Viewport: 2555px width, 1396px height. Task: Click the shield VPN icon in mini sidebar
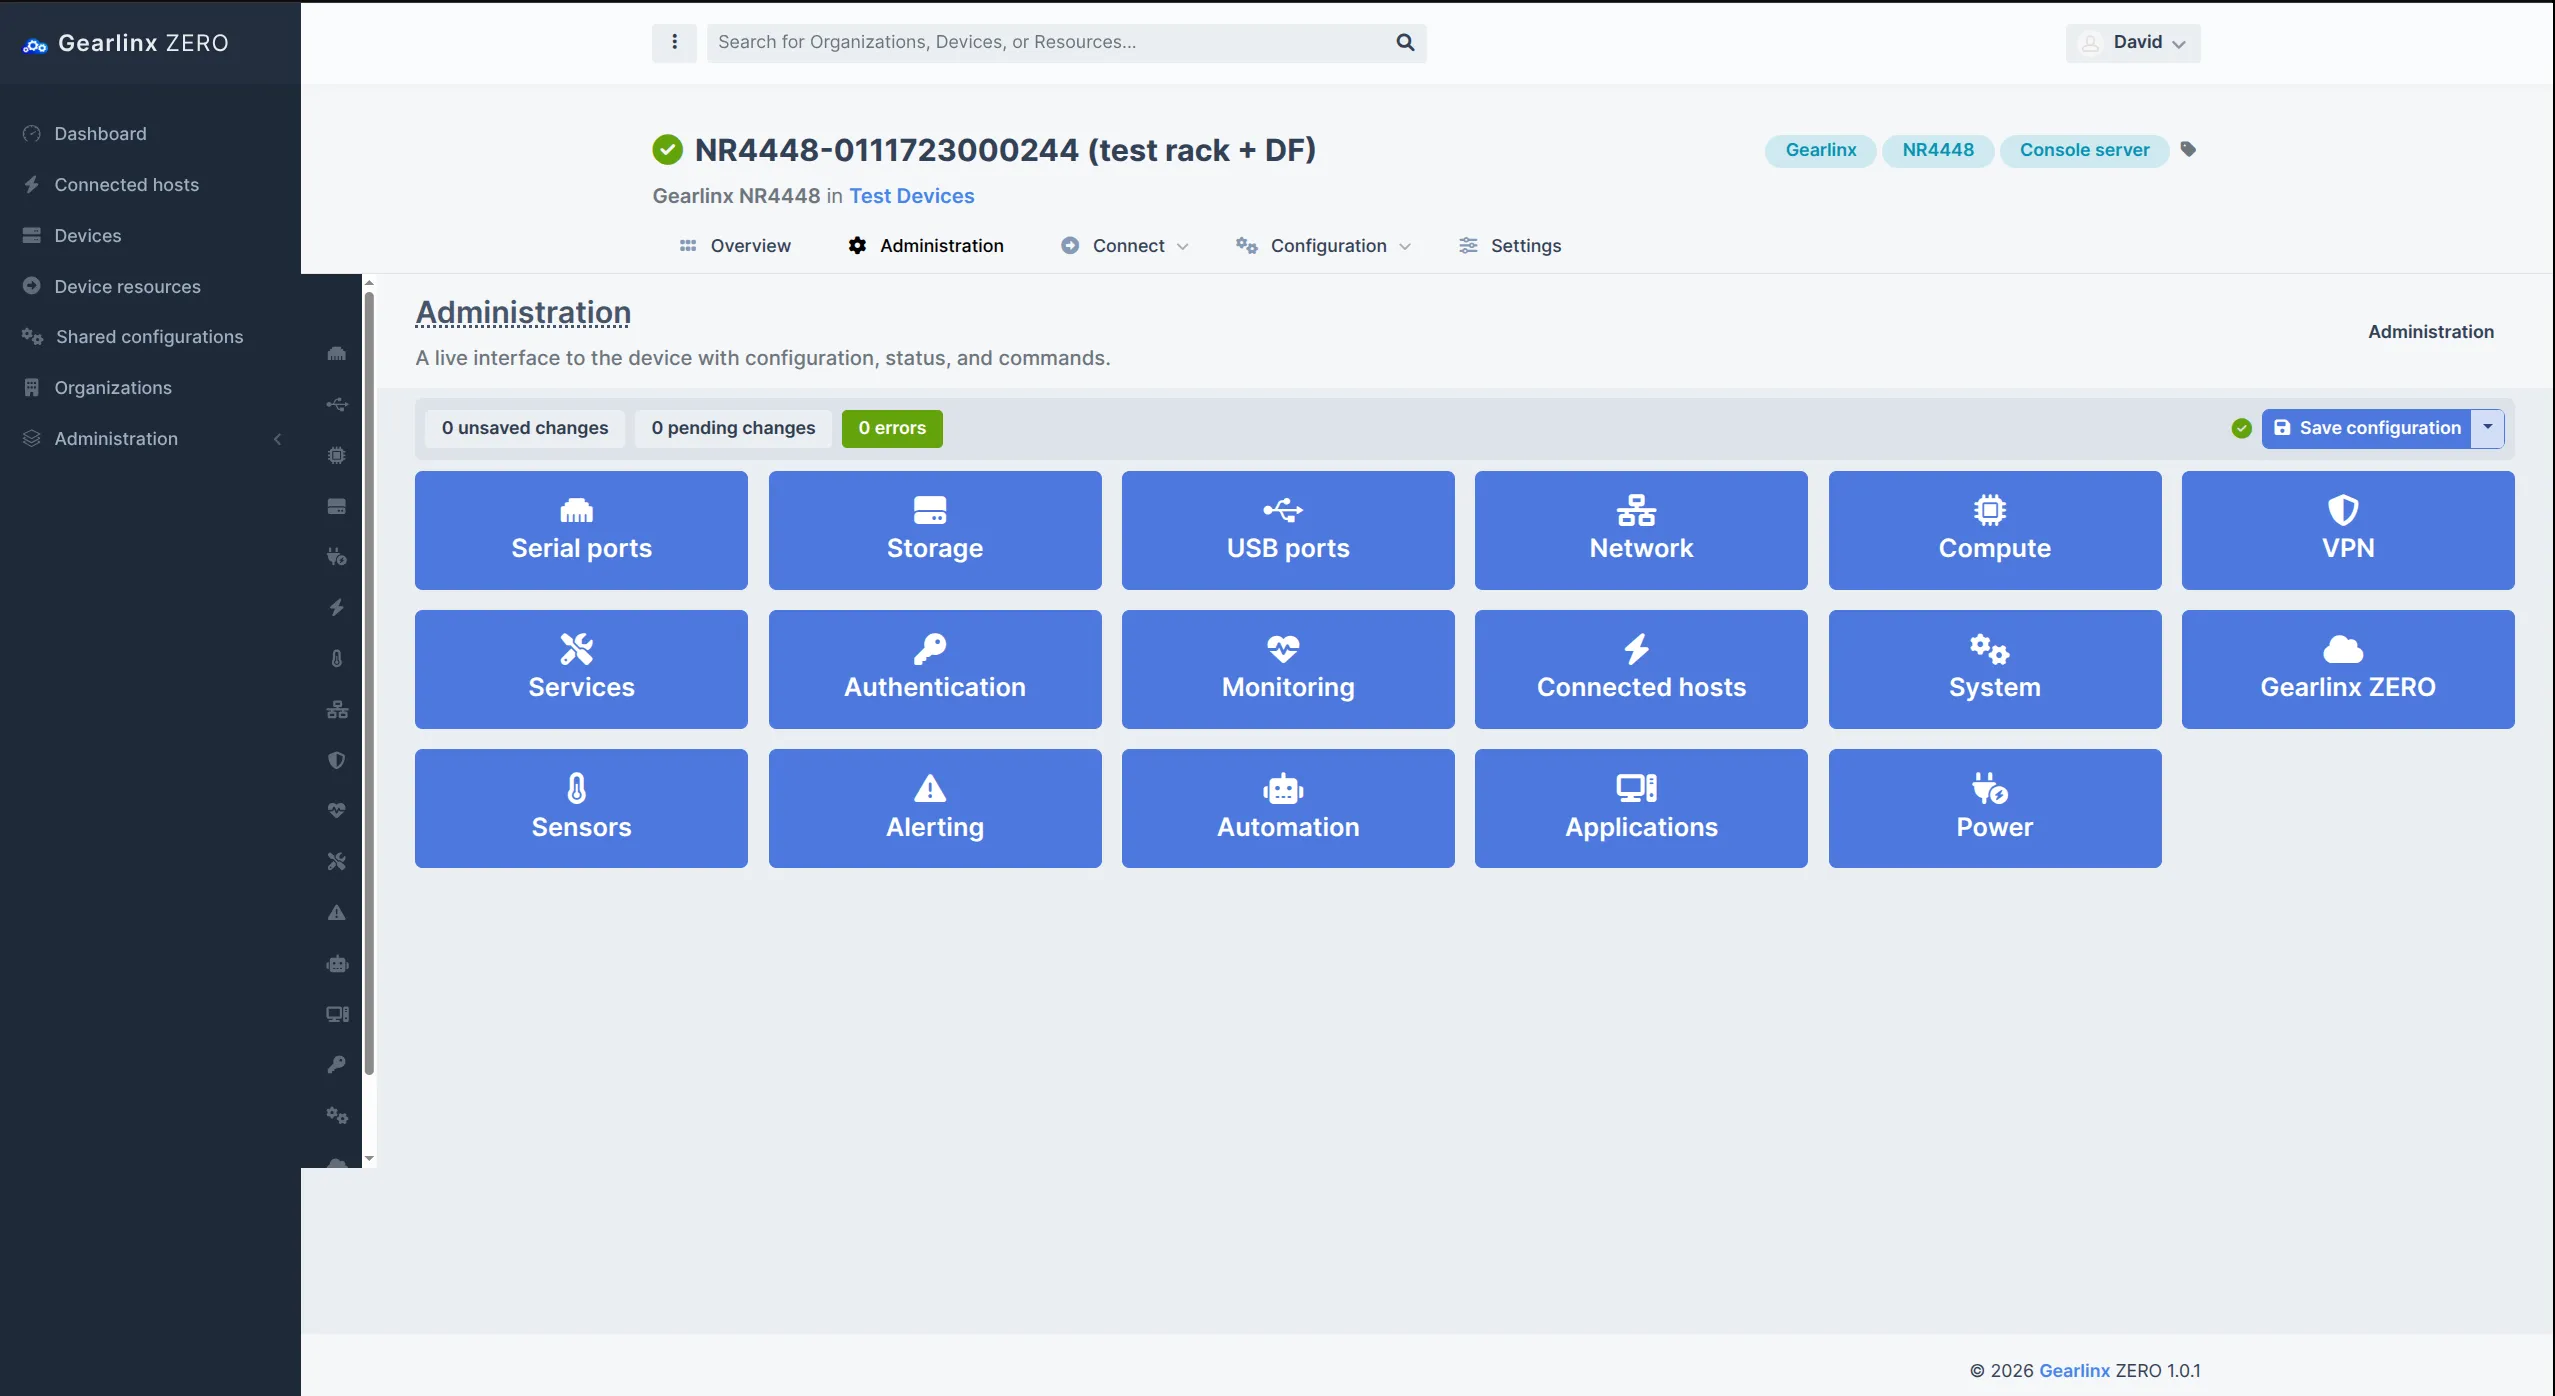[x=337, y=760]
